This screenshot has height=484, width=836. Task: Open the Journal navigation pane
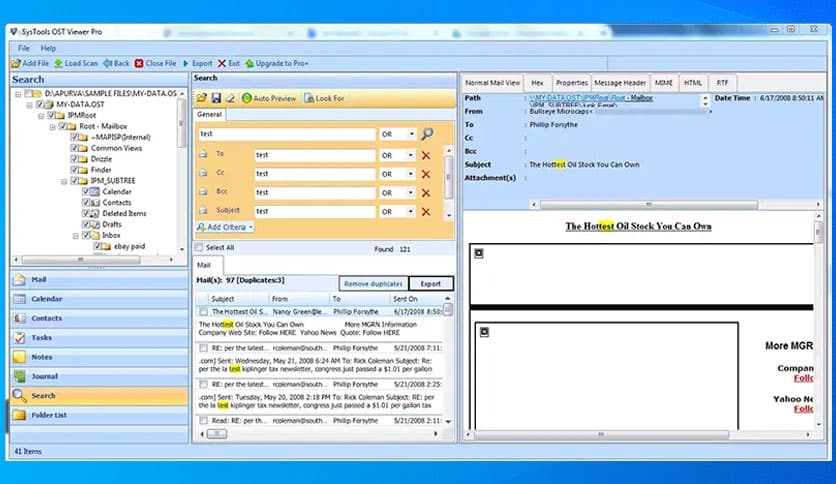point(99,376)
